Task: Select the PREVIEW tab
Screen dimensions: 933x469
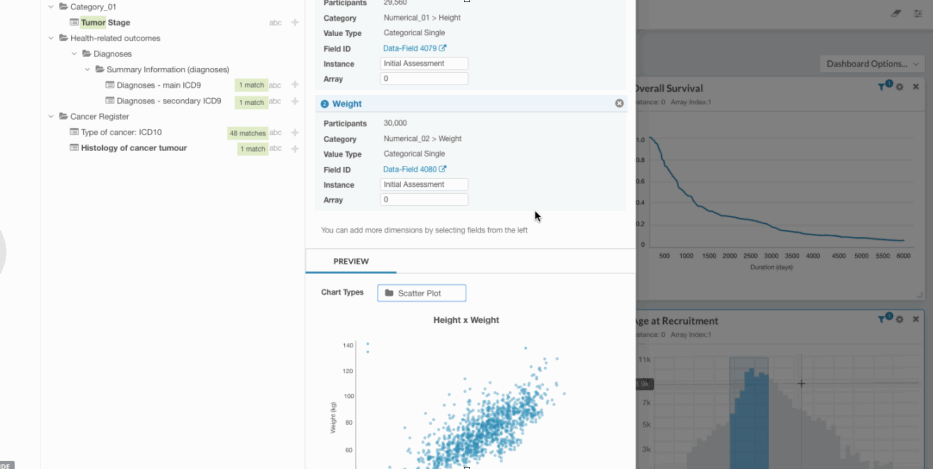Action: coord(351,261)
